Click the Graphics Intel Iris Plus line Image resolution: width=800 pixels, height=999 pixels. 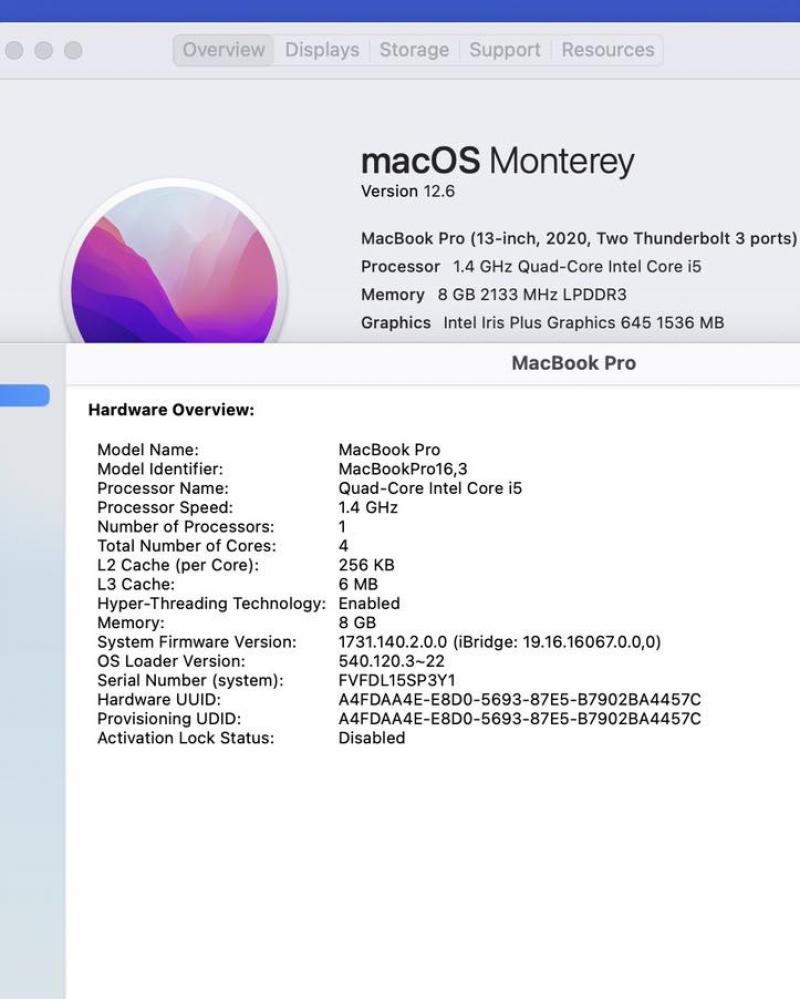[x=542, y=322]
